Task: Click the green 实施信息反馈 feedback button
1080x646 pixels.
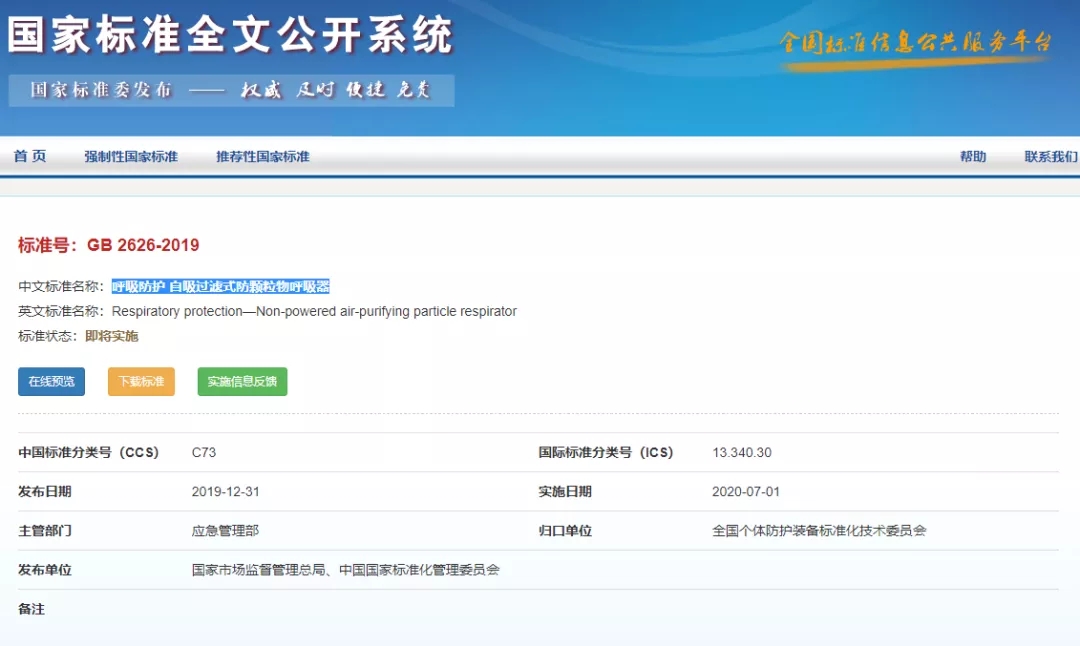Action: (x=241, y=381)
